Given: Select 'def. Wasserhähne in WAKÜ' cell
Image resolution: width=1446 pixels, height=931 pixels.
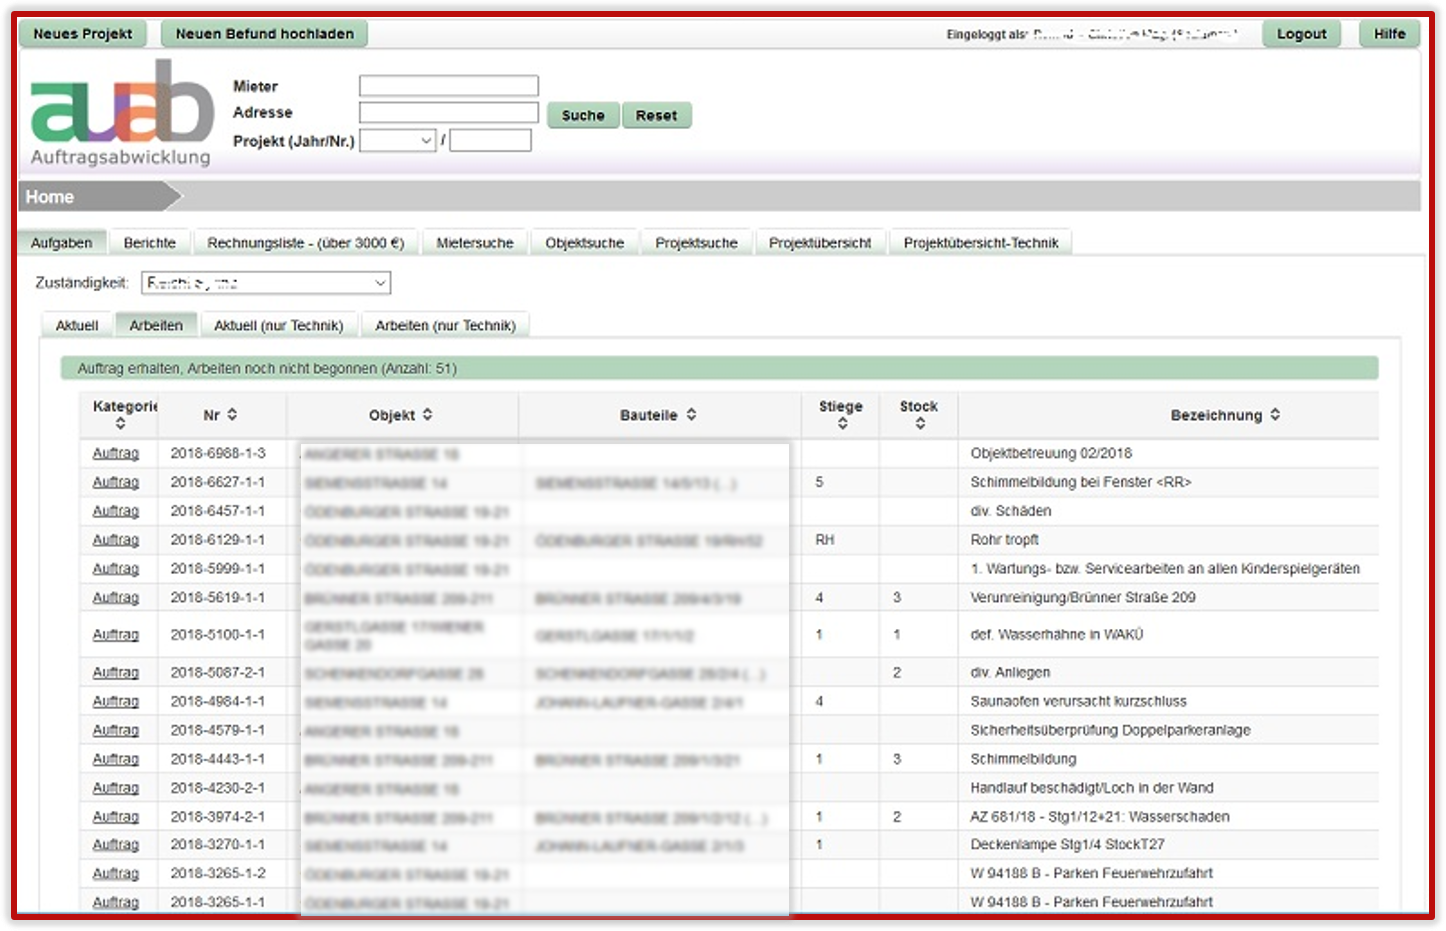Looking at the screenshot, I should coord(1057,636).
